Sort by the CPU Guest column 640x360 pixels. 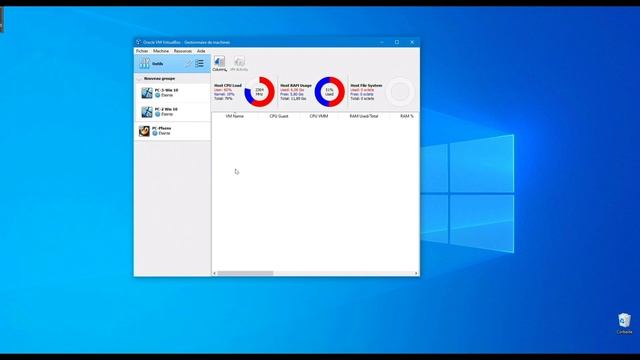point(279,116)
